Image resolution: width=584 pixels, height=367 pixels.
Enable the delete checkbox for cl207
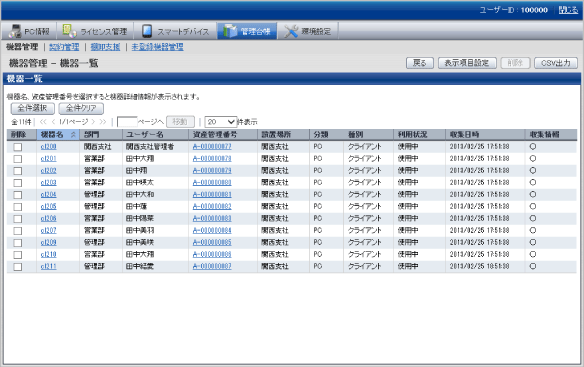(18, 231)
